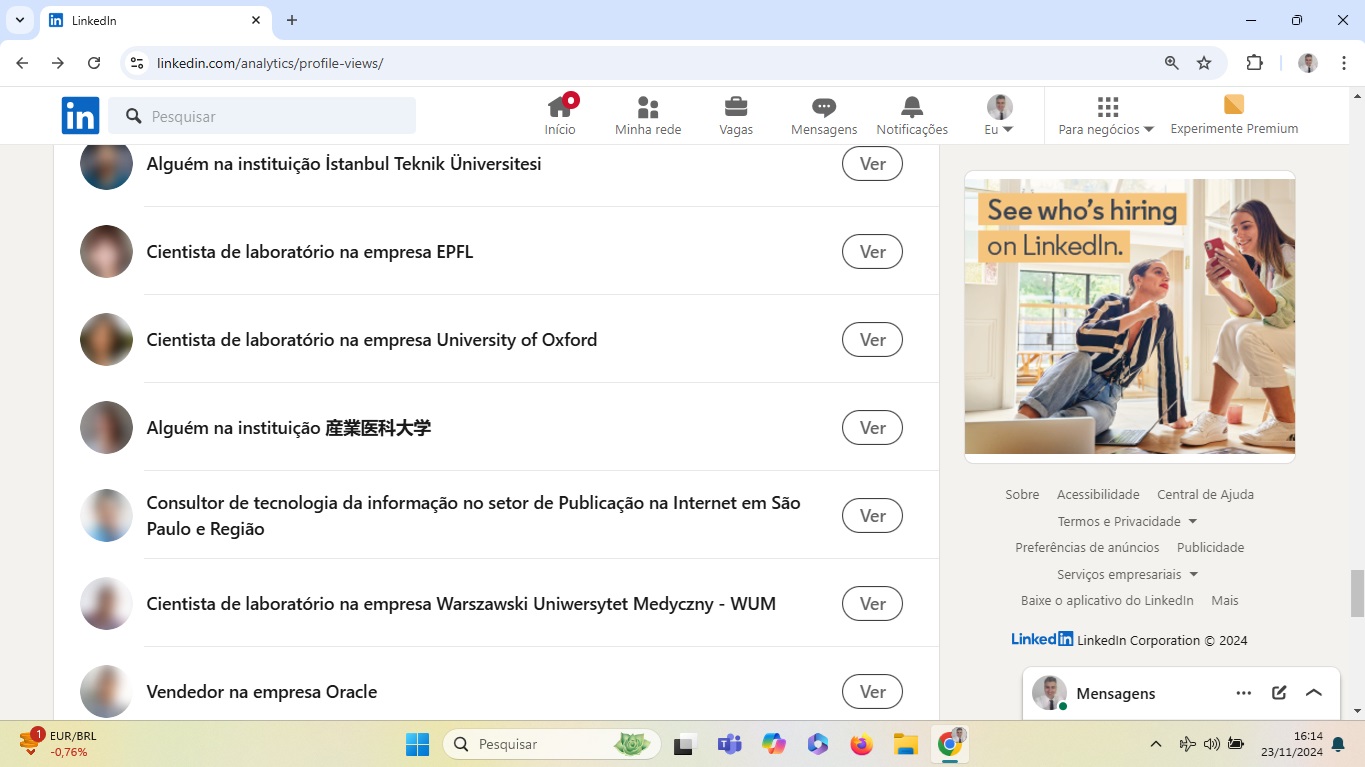The width and height of the screenshot is (1365, 767).
Task: Click text Cientista de laboratório na empresa EPFL
Action: coord(310,252)
